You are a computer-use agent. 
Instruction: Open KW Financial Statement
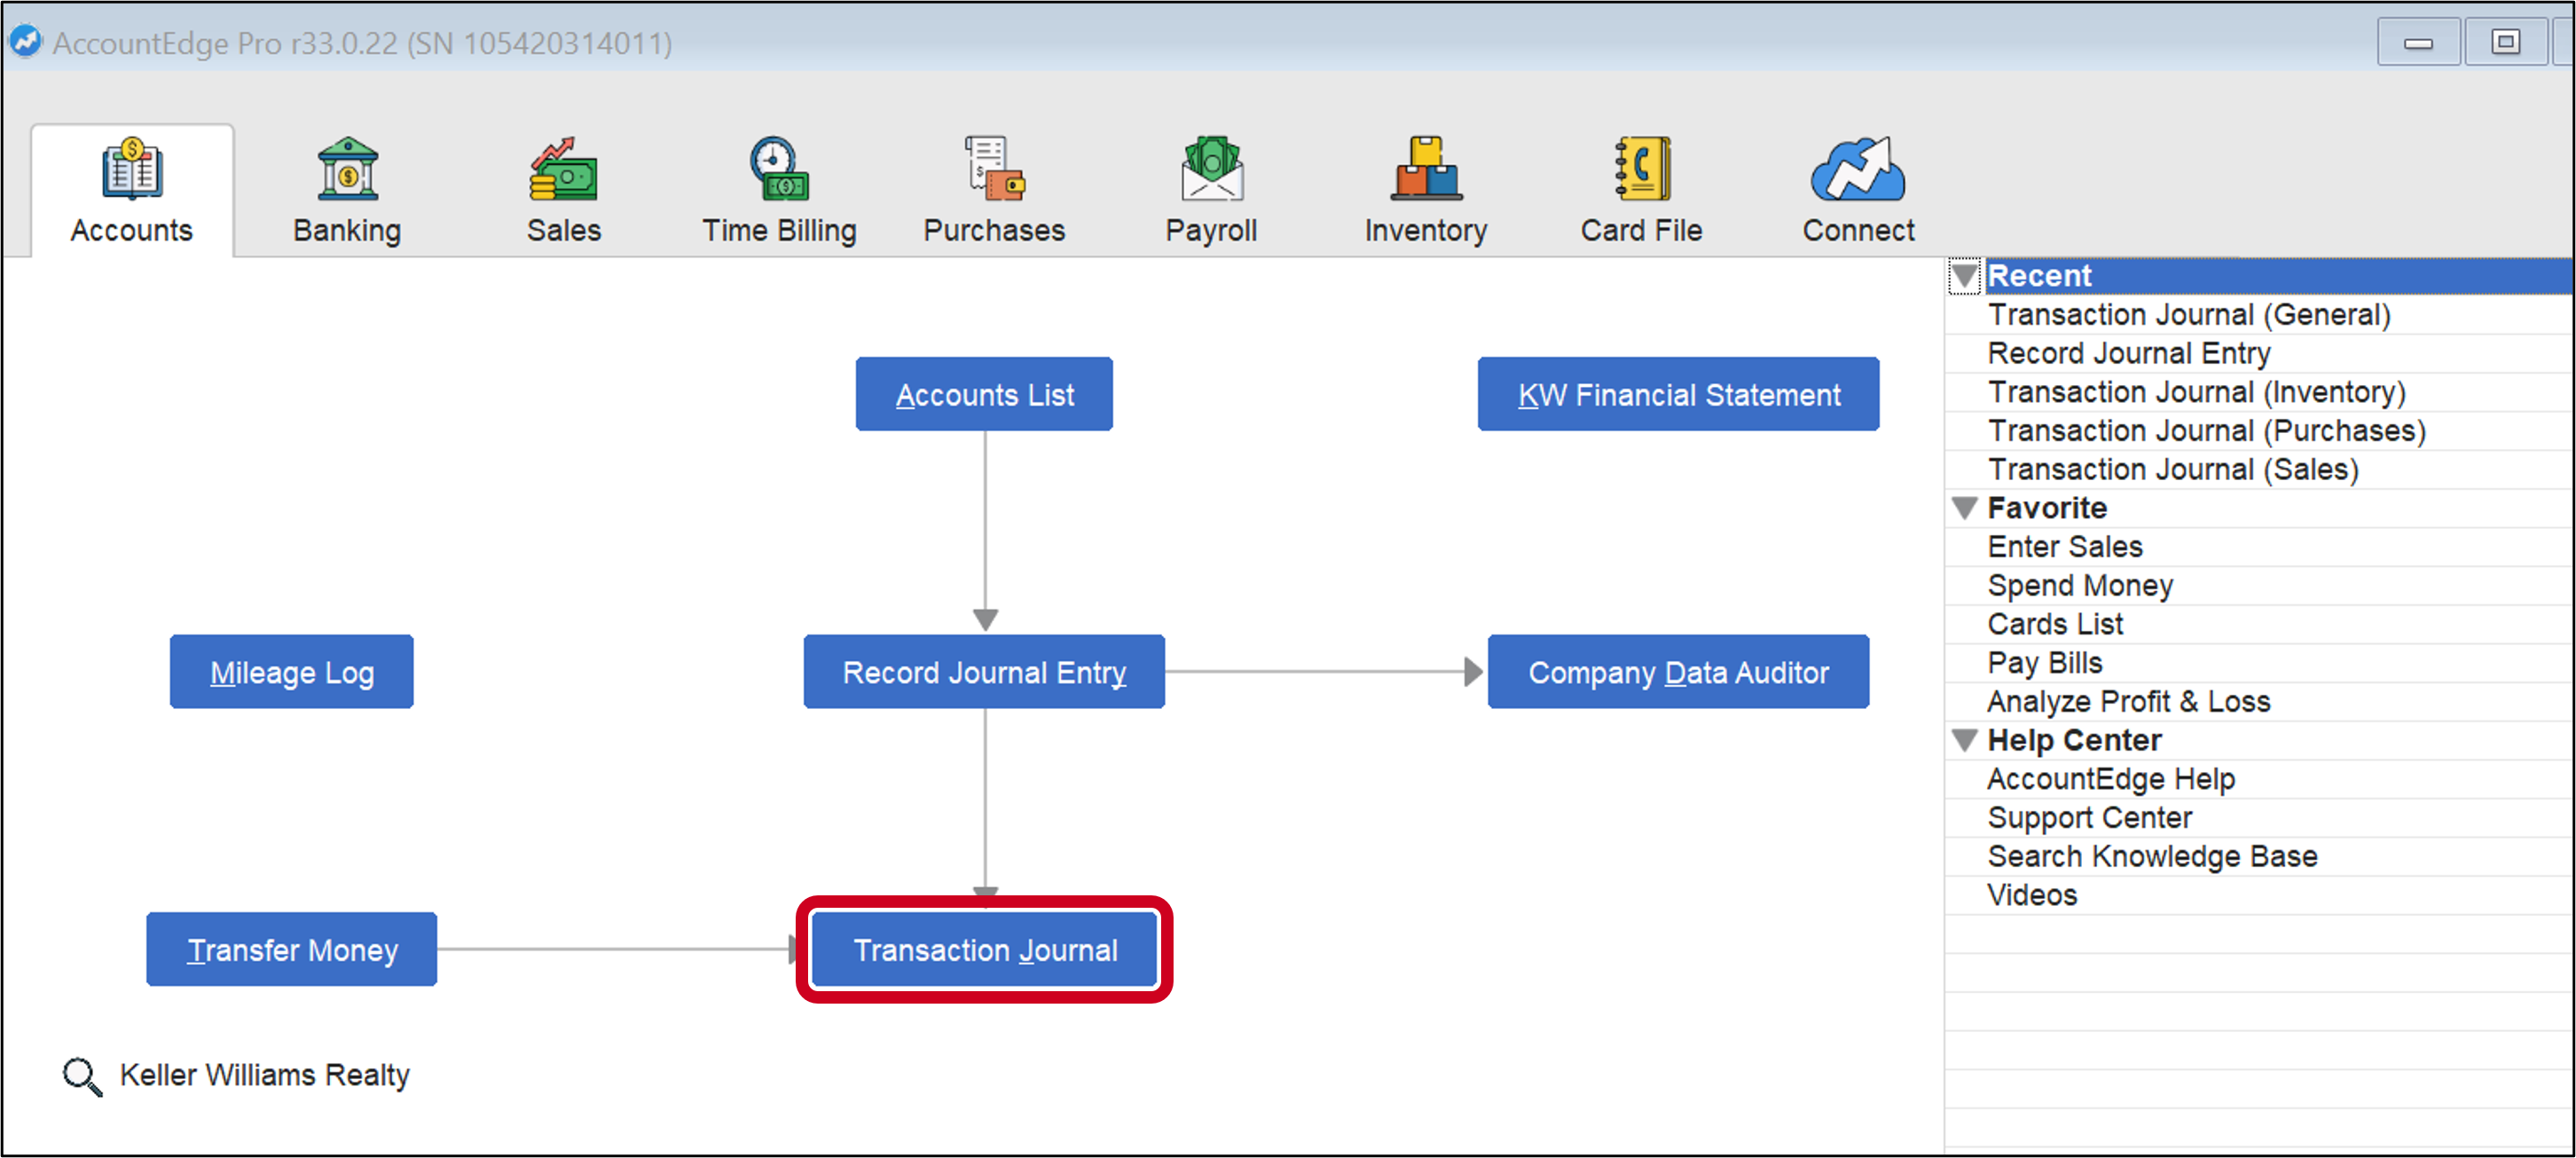[x=1678, y=394]
